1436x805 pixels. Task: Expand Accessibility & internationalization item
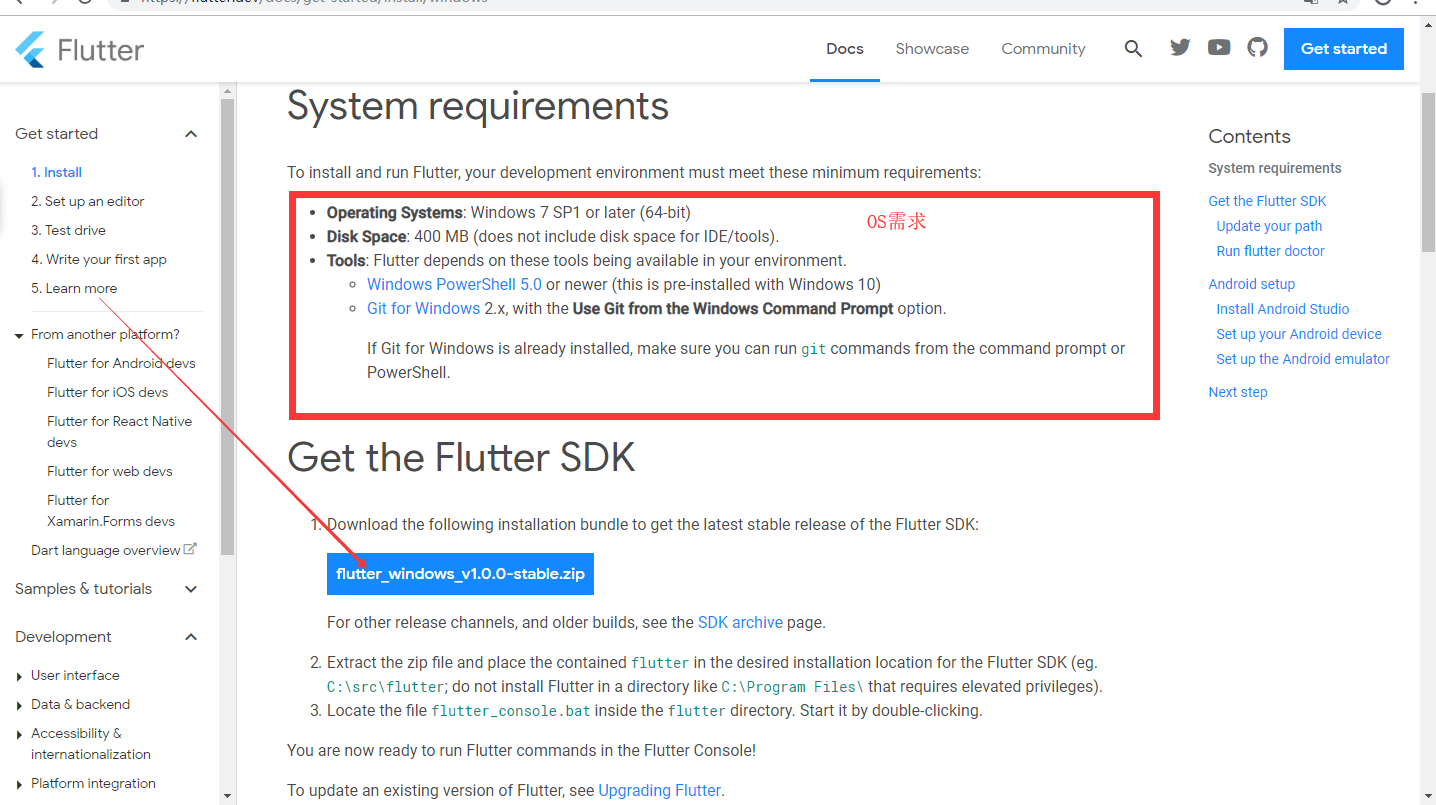tap(20, 734)
